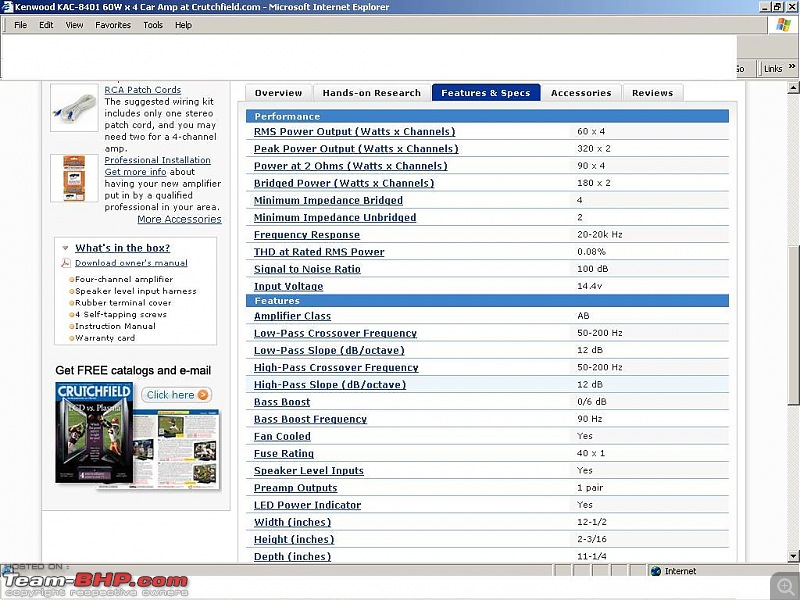Open the Bass Boost Frequency link
Screen dimensions: 800x600
tap(311, 419)
